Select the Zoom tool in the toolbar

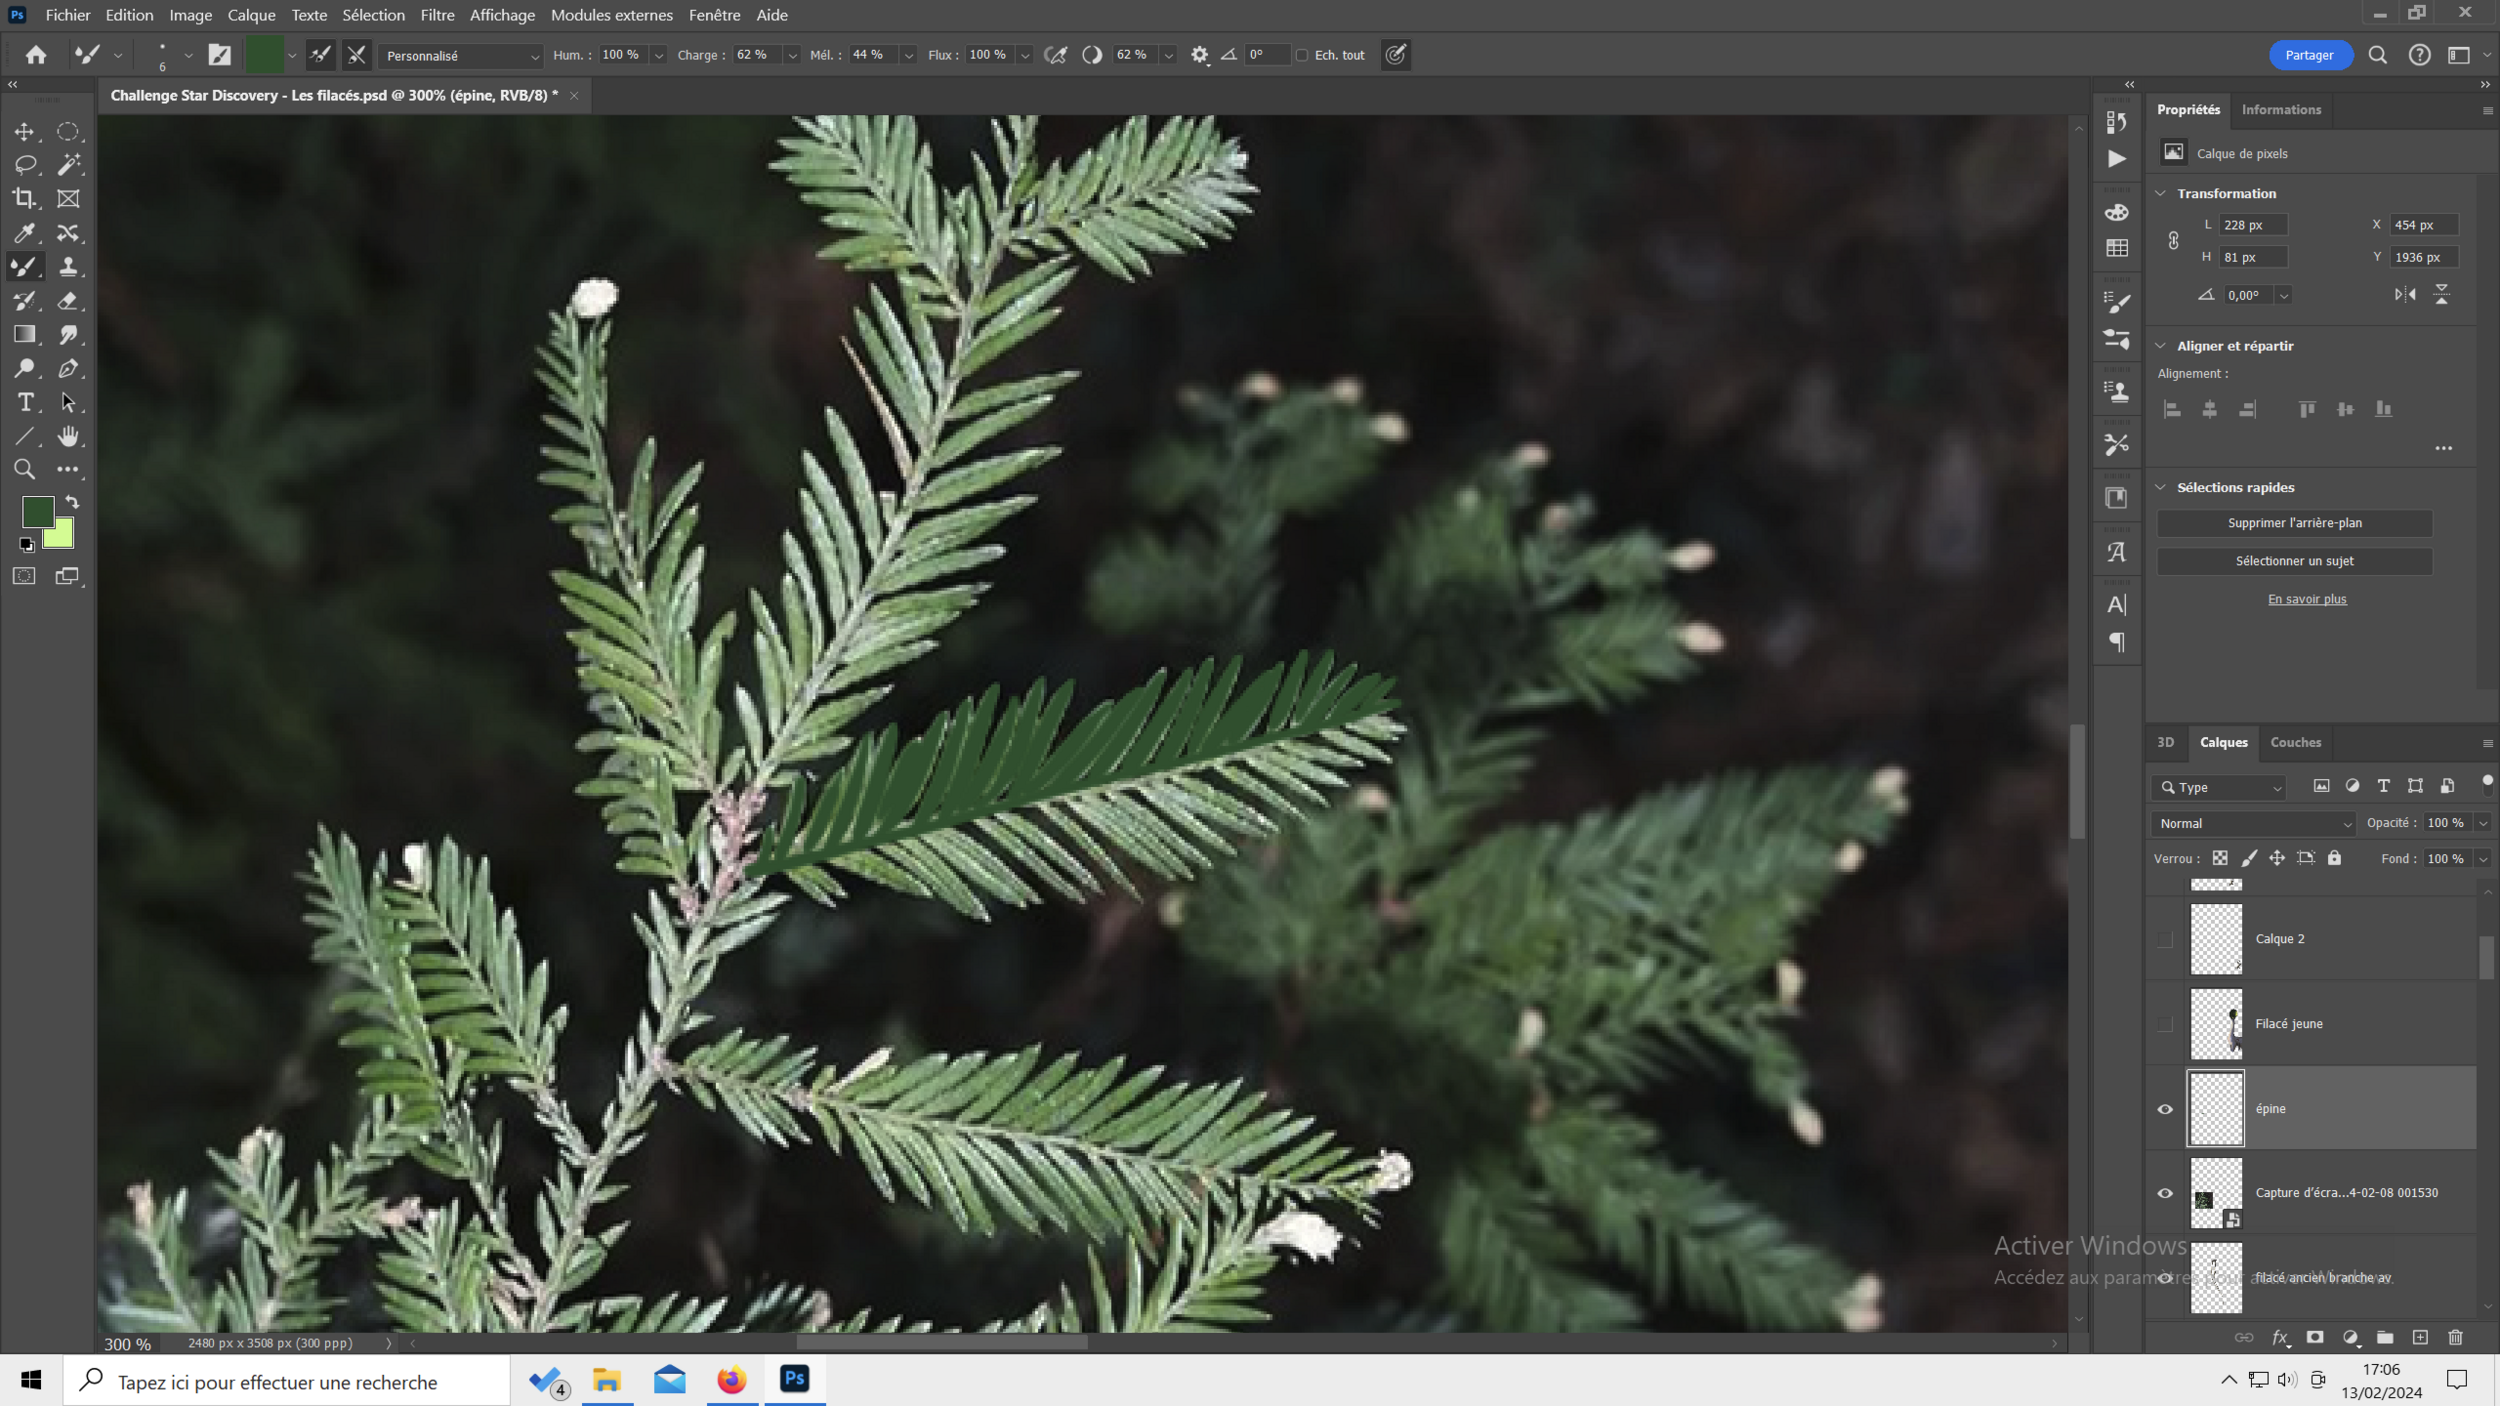click(25, 470)
